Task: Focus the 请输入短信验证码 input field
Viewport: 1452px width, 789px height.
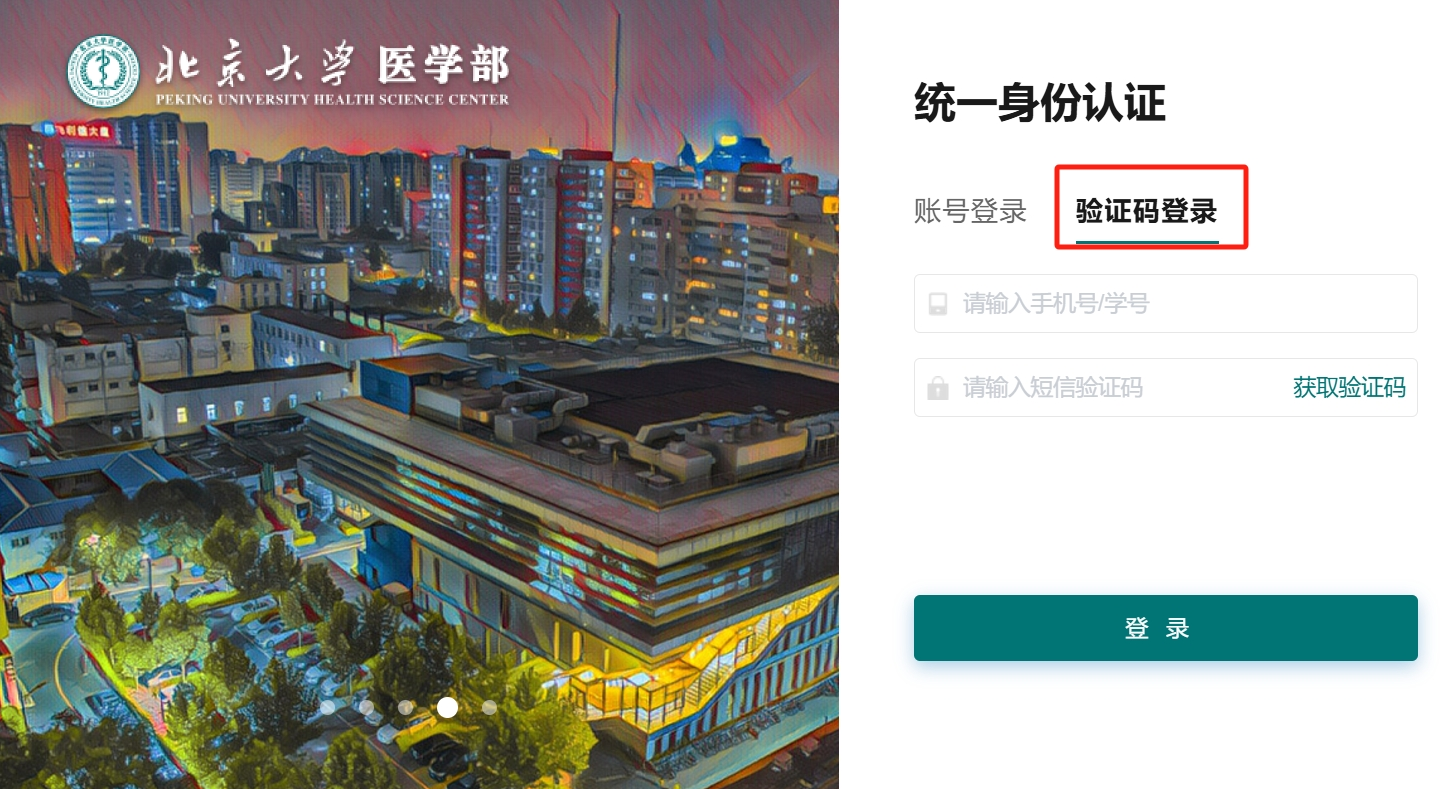Action: (1100, 387)
